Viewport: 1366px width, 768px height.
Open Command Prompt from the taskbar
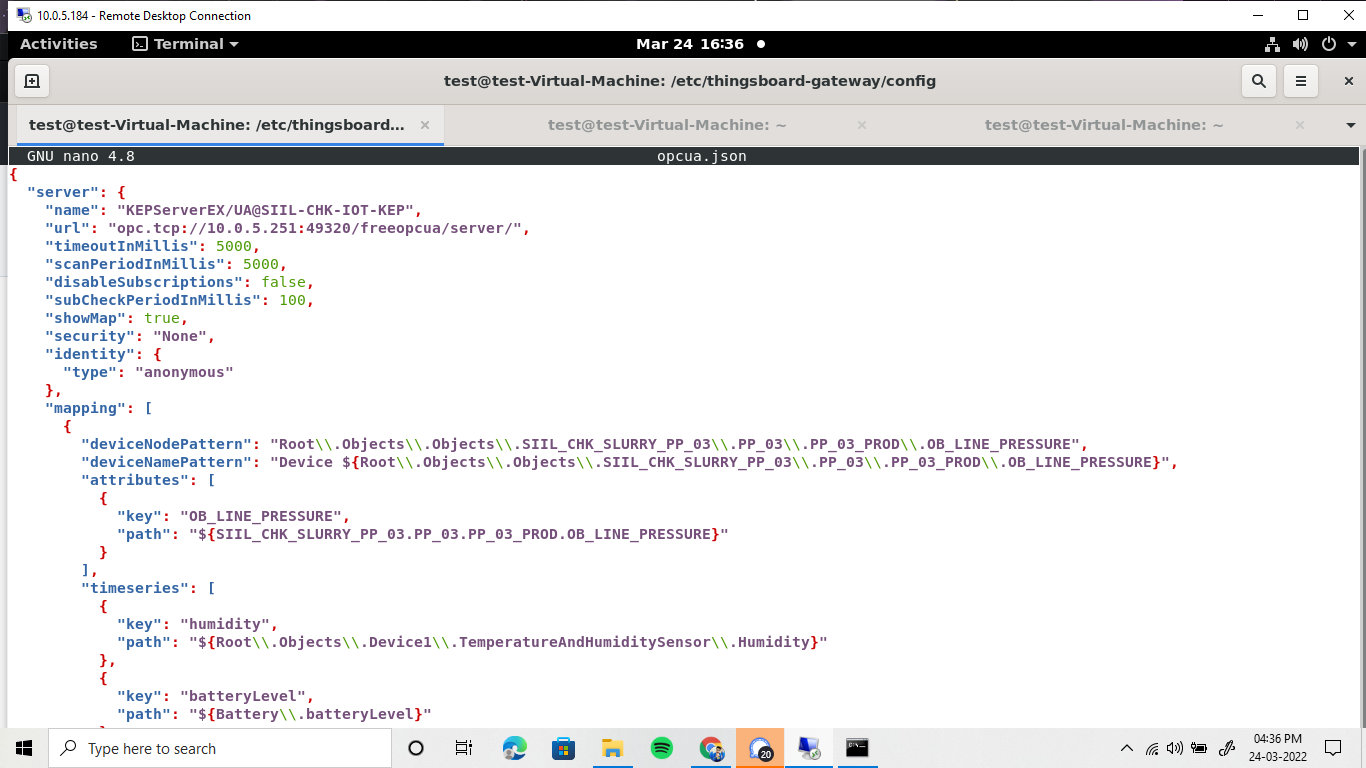pyautogui.click(x=857, y=748)
